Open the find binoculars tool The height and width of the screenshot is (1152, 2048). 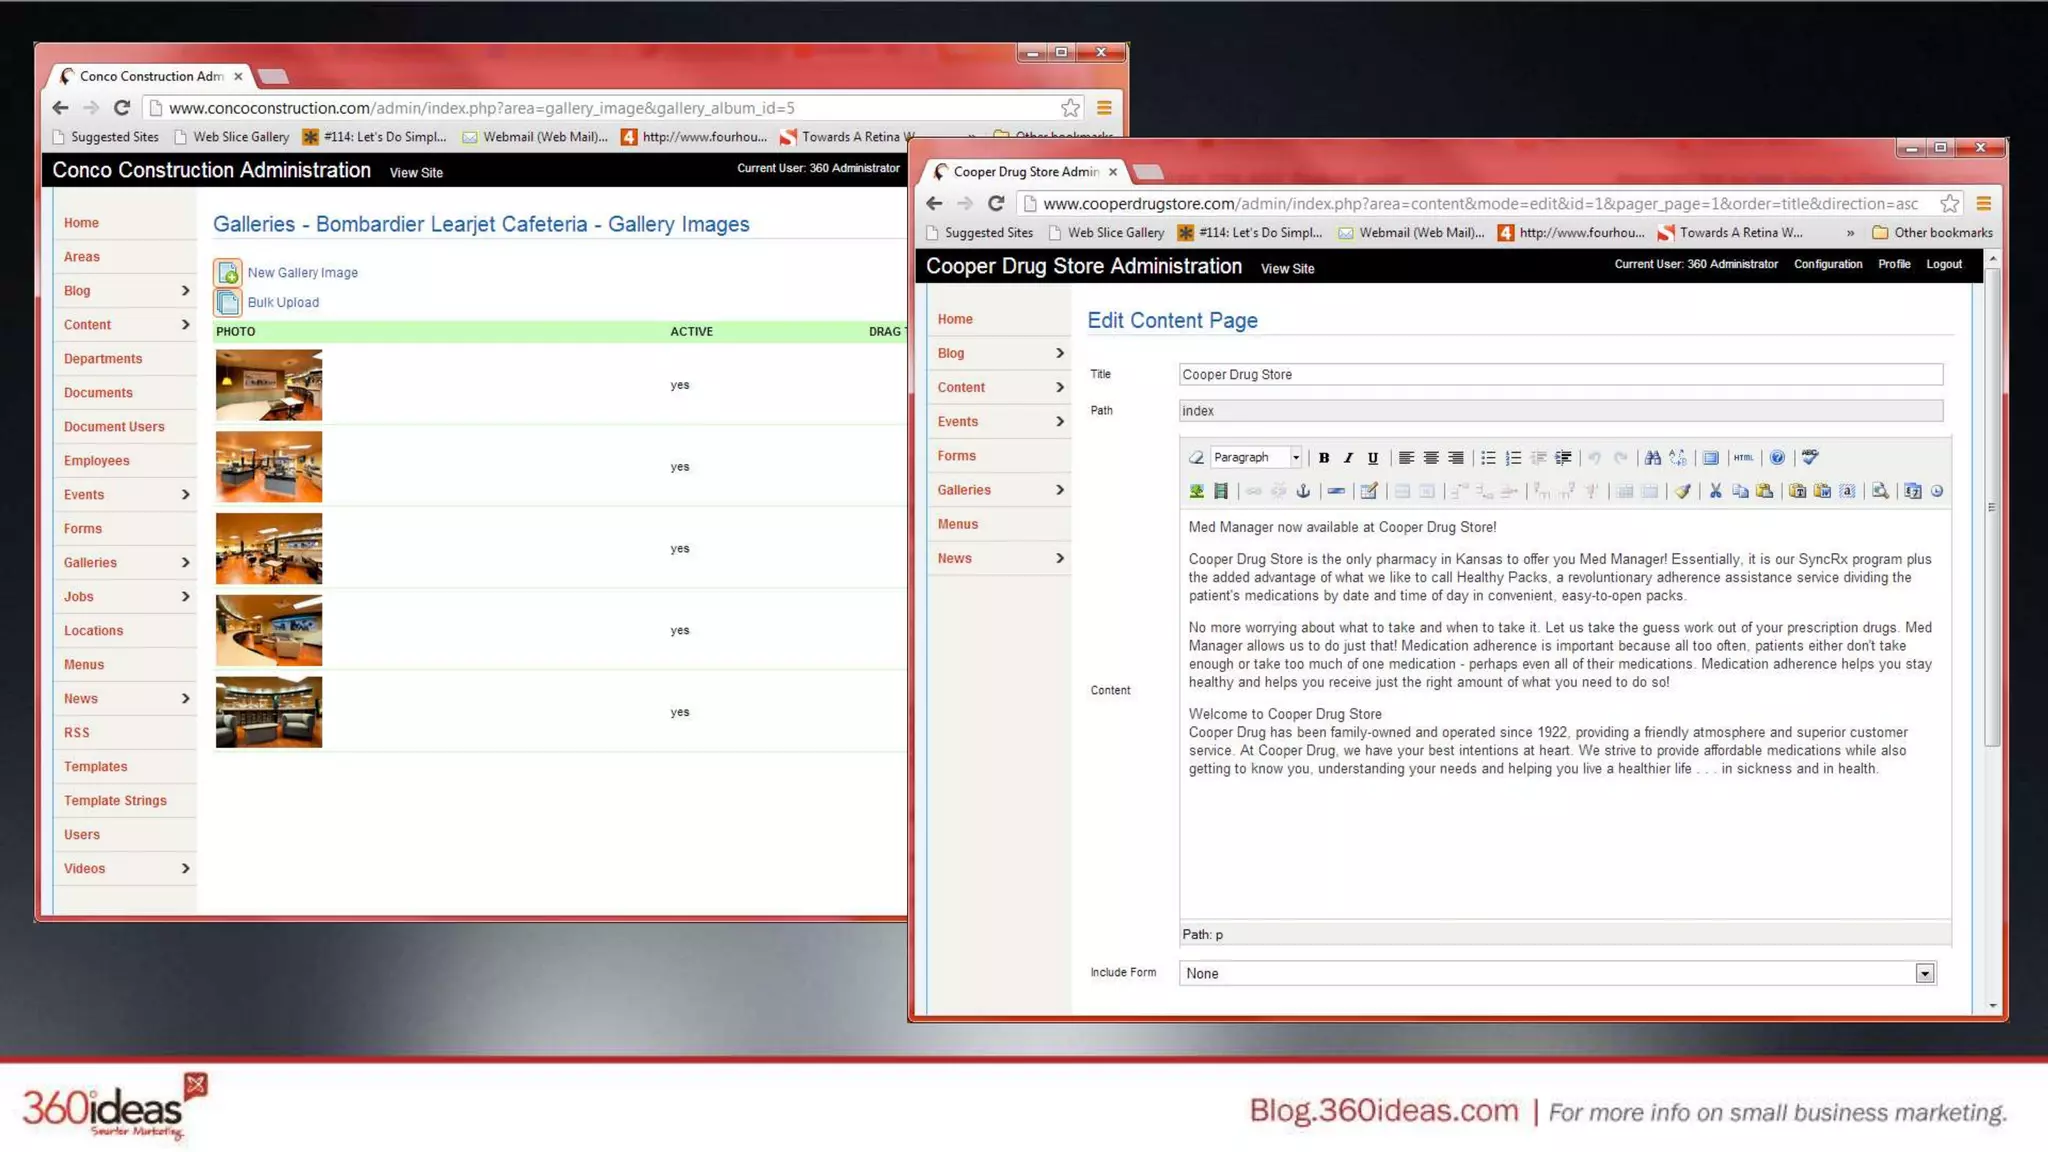click(x=1652, y=458)
